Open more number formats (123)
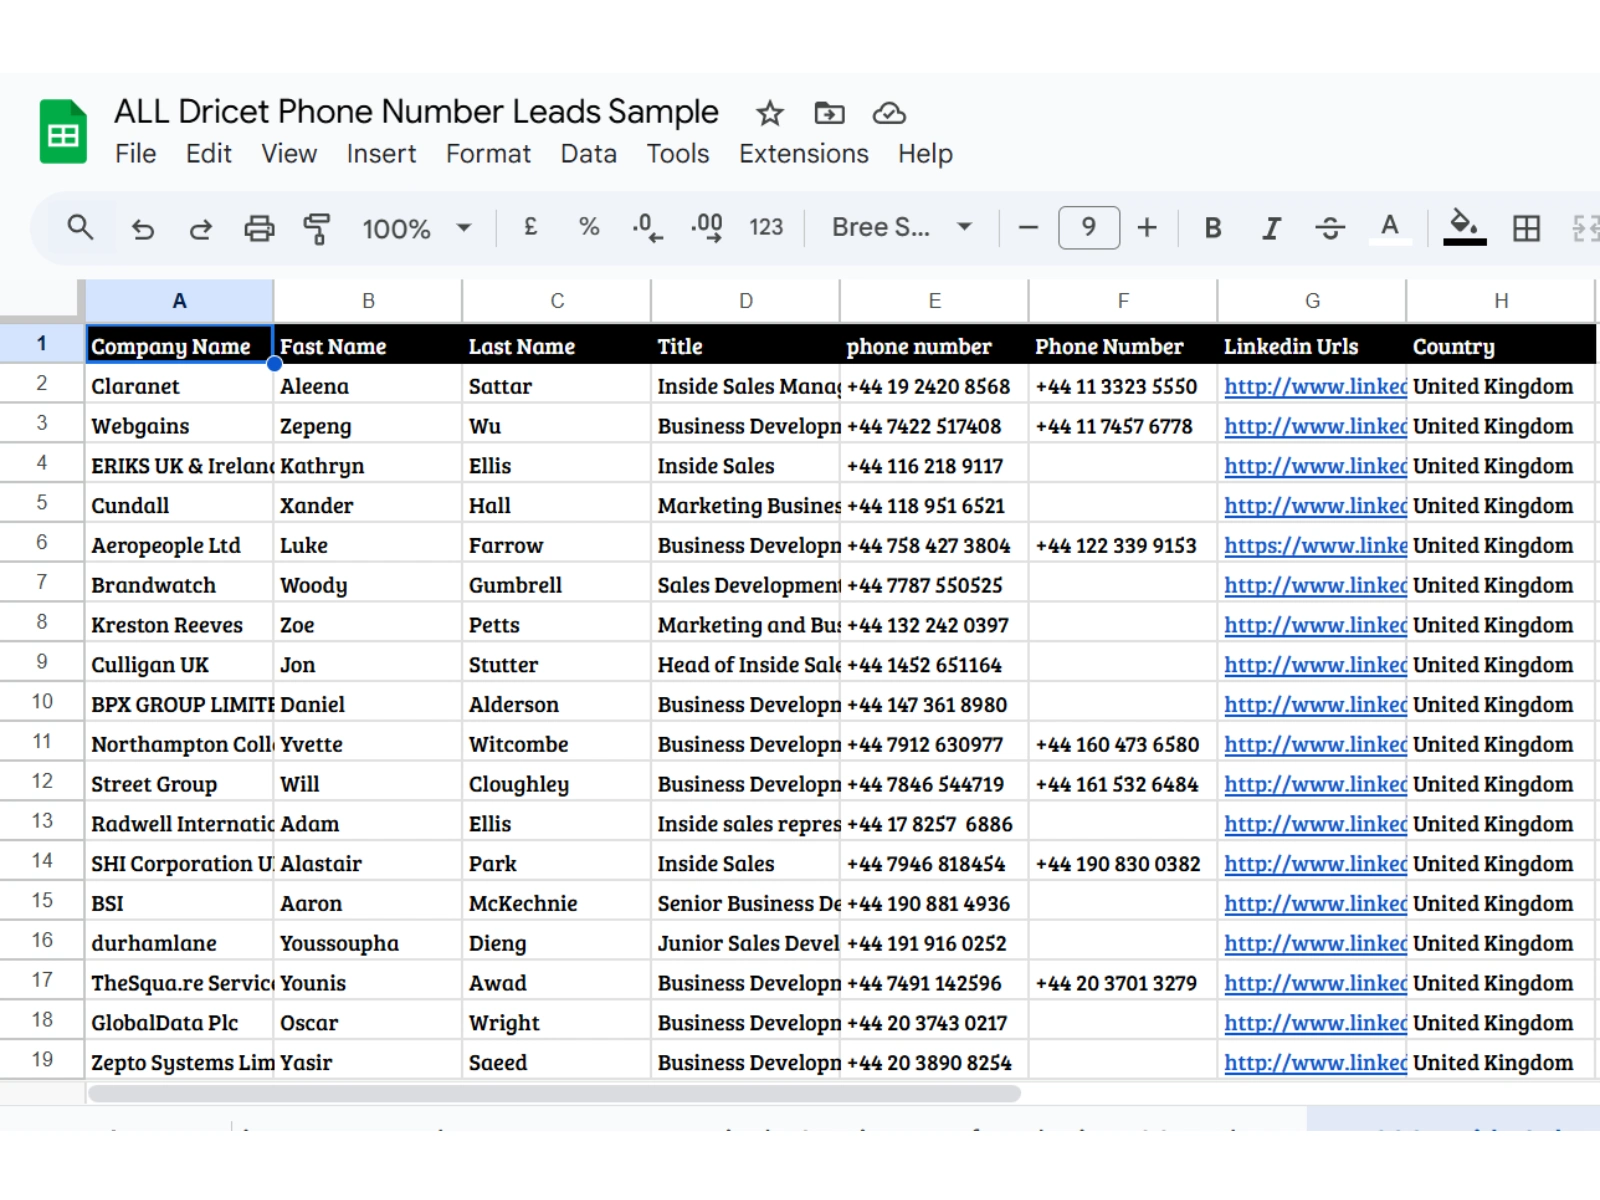 pos(766,227)
